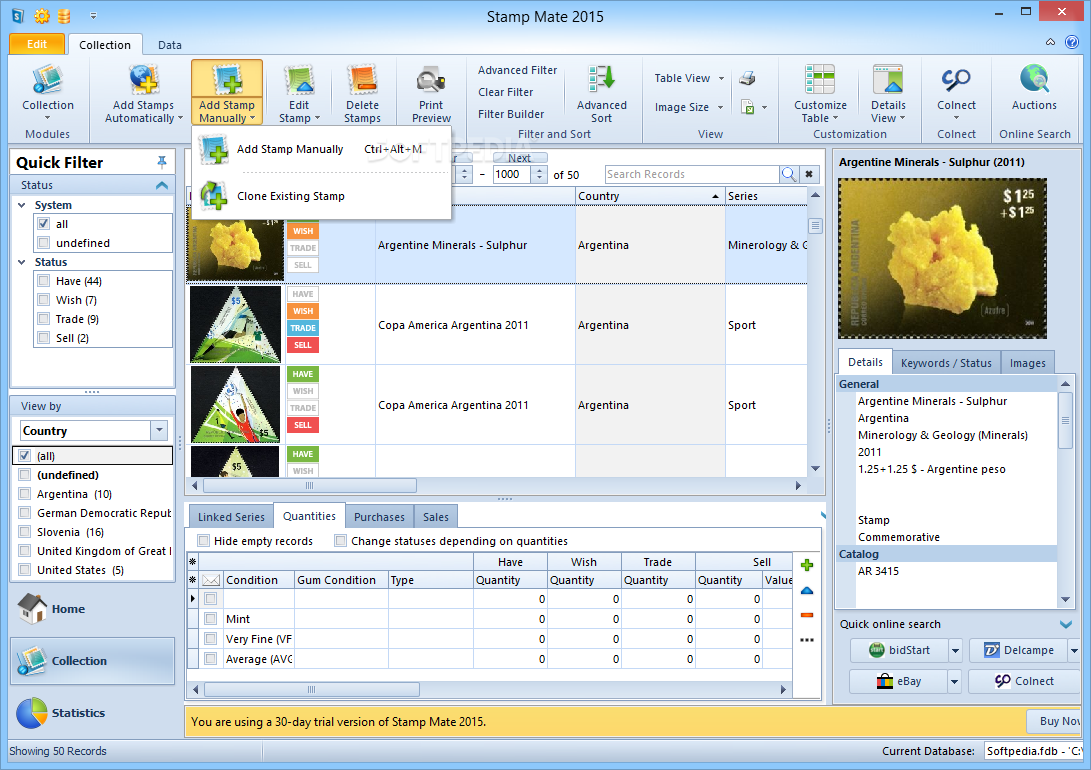Click the details panel vertical scrollbar

pos(1065,421)
